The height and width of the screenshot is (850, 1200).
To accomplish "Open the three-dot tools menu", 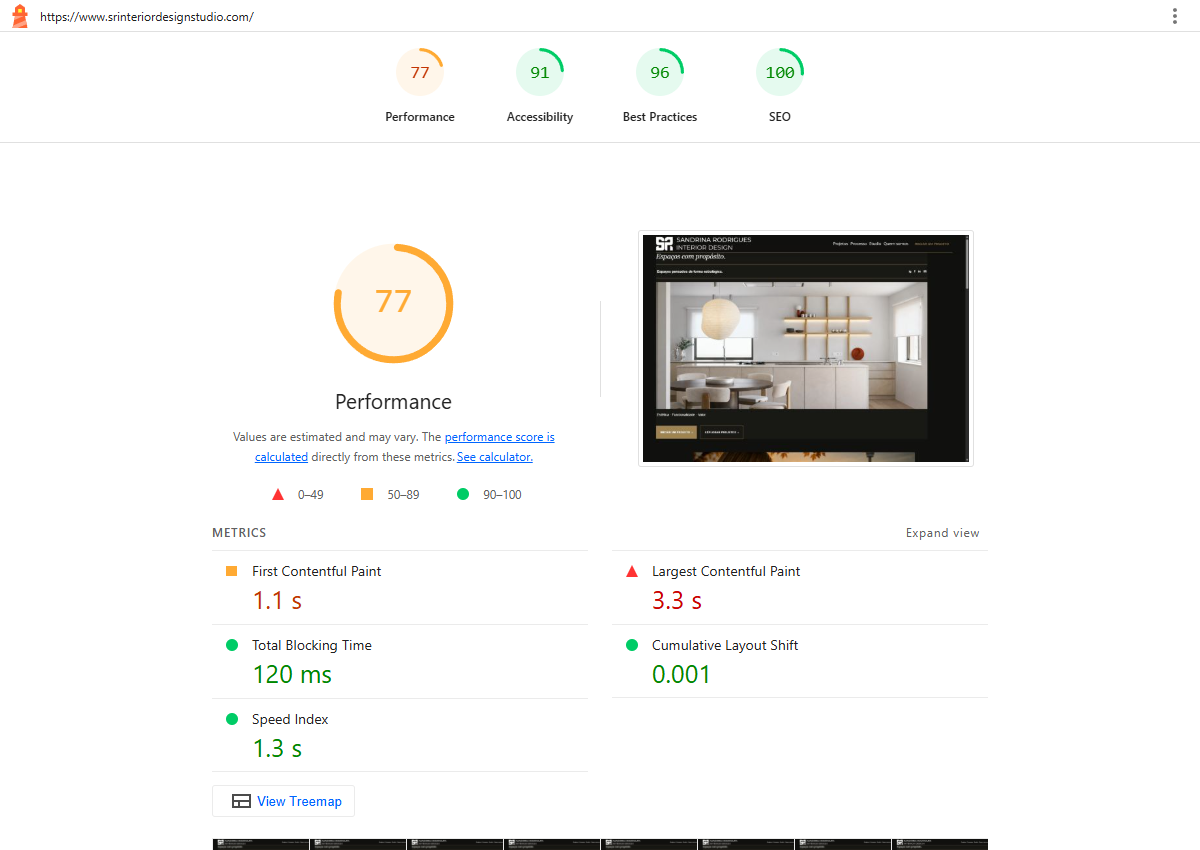I will coord(1175,16).
